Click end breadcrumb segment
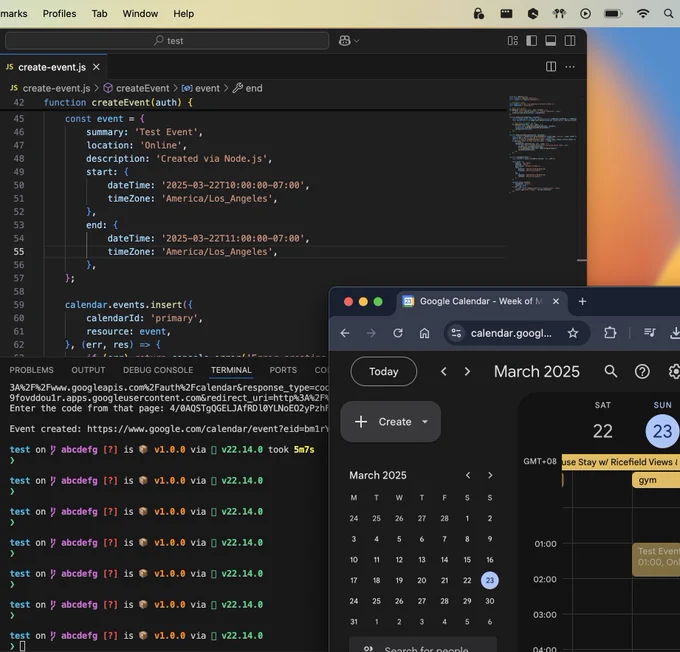The height and width of the screenshot is (652, 680). pos(248,88)
